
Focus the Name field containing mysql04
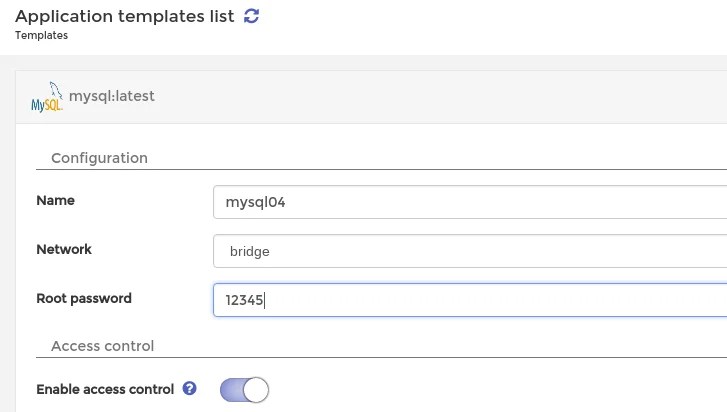[470, 201]
